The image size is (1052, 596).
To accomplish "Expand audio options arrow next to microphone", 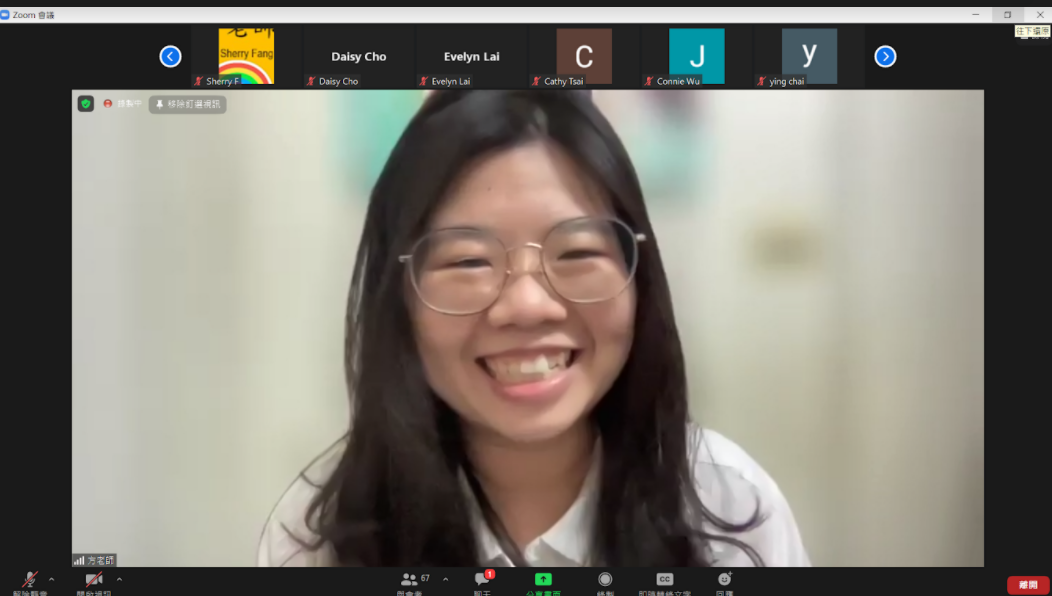I will click(52, 579).
